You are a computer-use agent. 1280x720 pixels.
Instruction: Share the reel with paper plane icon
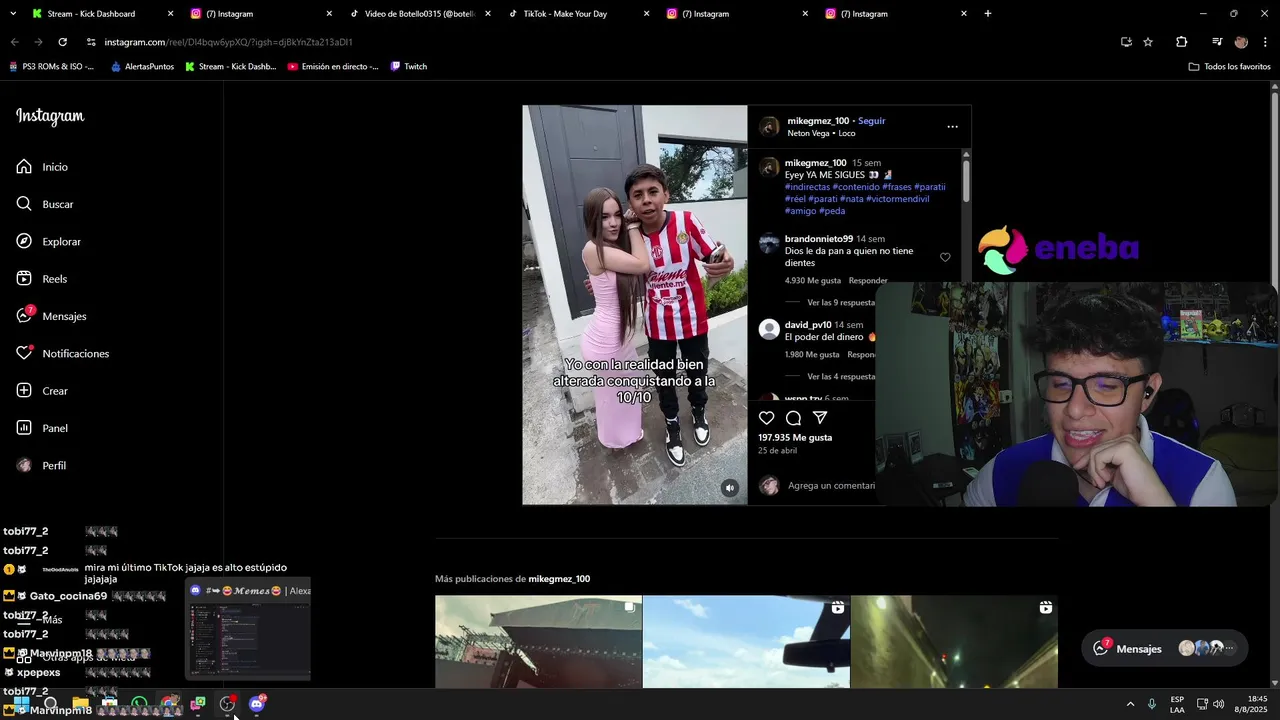point(820,418)
